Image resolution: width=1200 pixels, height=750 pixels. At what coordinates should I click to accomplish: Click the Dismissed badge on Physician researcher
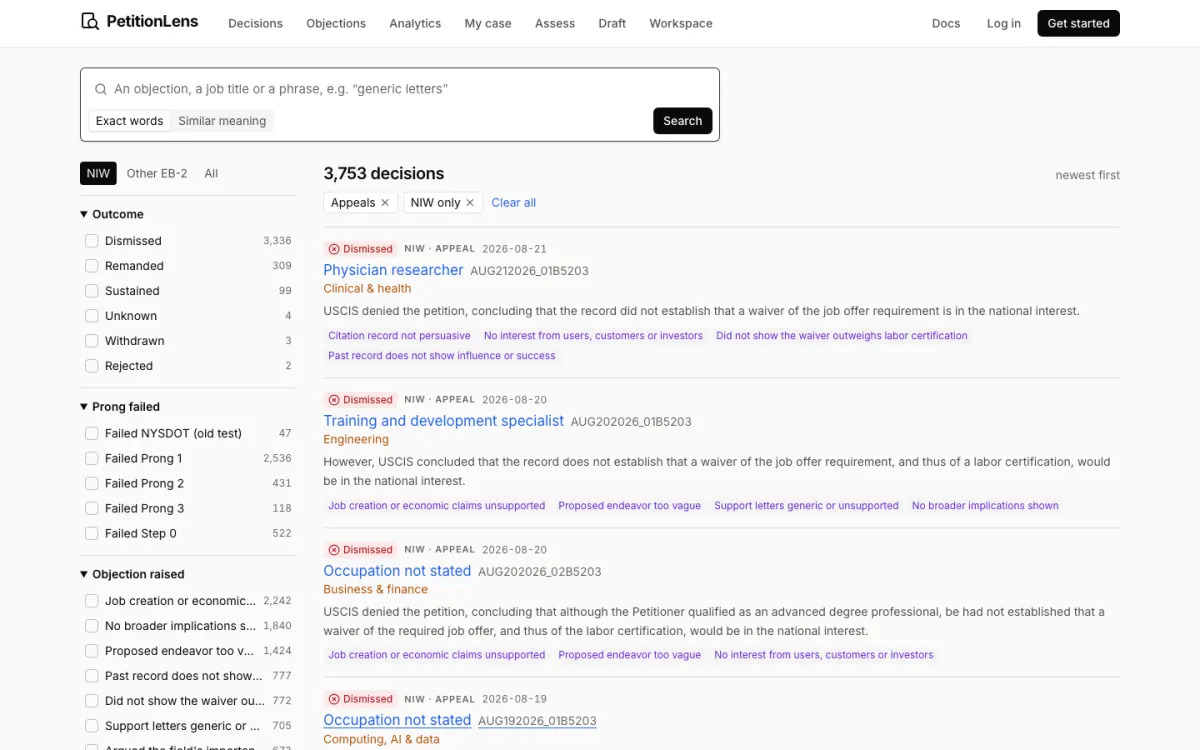360,249
